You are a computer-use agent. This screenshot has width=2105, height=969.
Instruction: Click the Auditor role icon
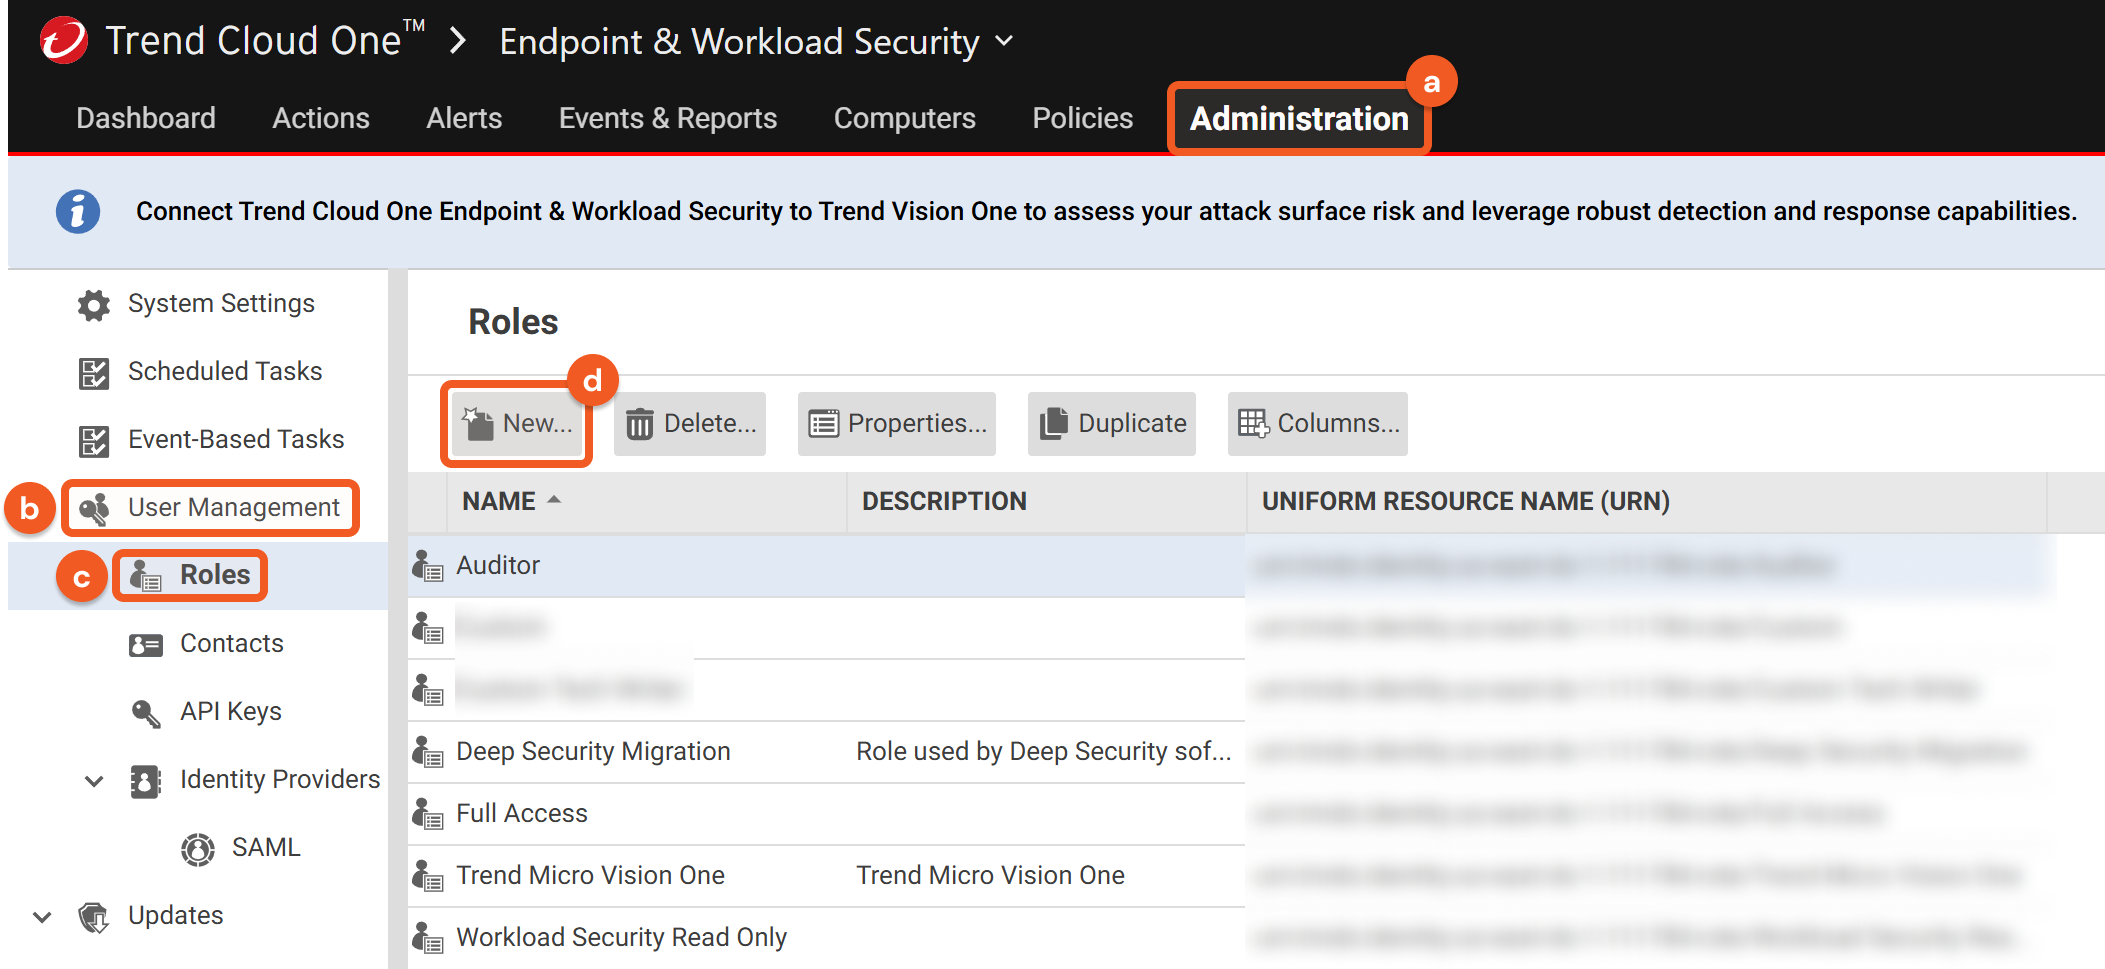click(428, 566)
